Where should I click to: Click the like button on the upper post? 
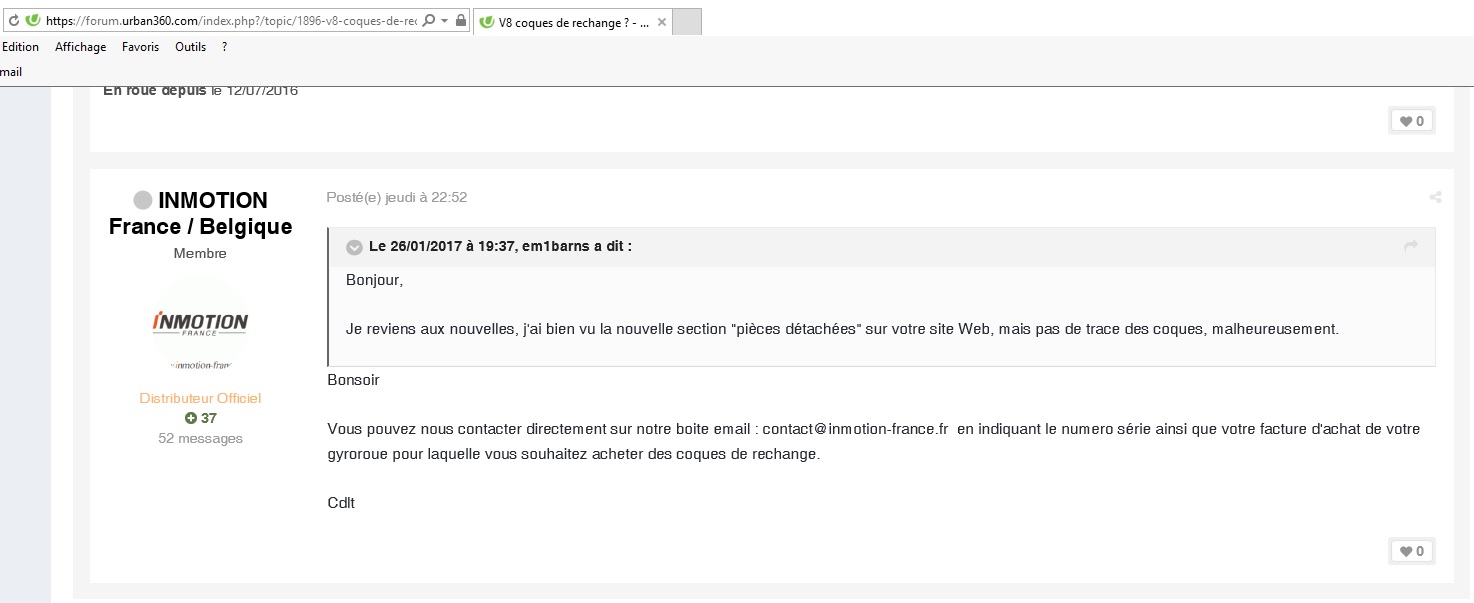point(1412,121)
